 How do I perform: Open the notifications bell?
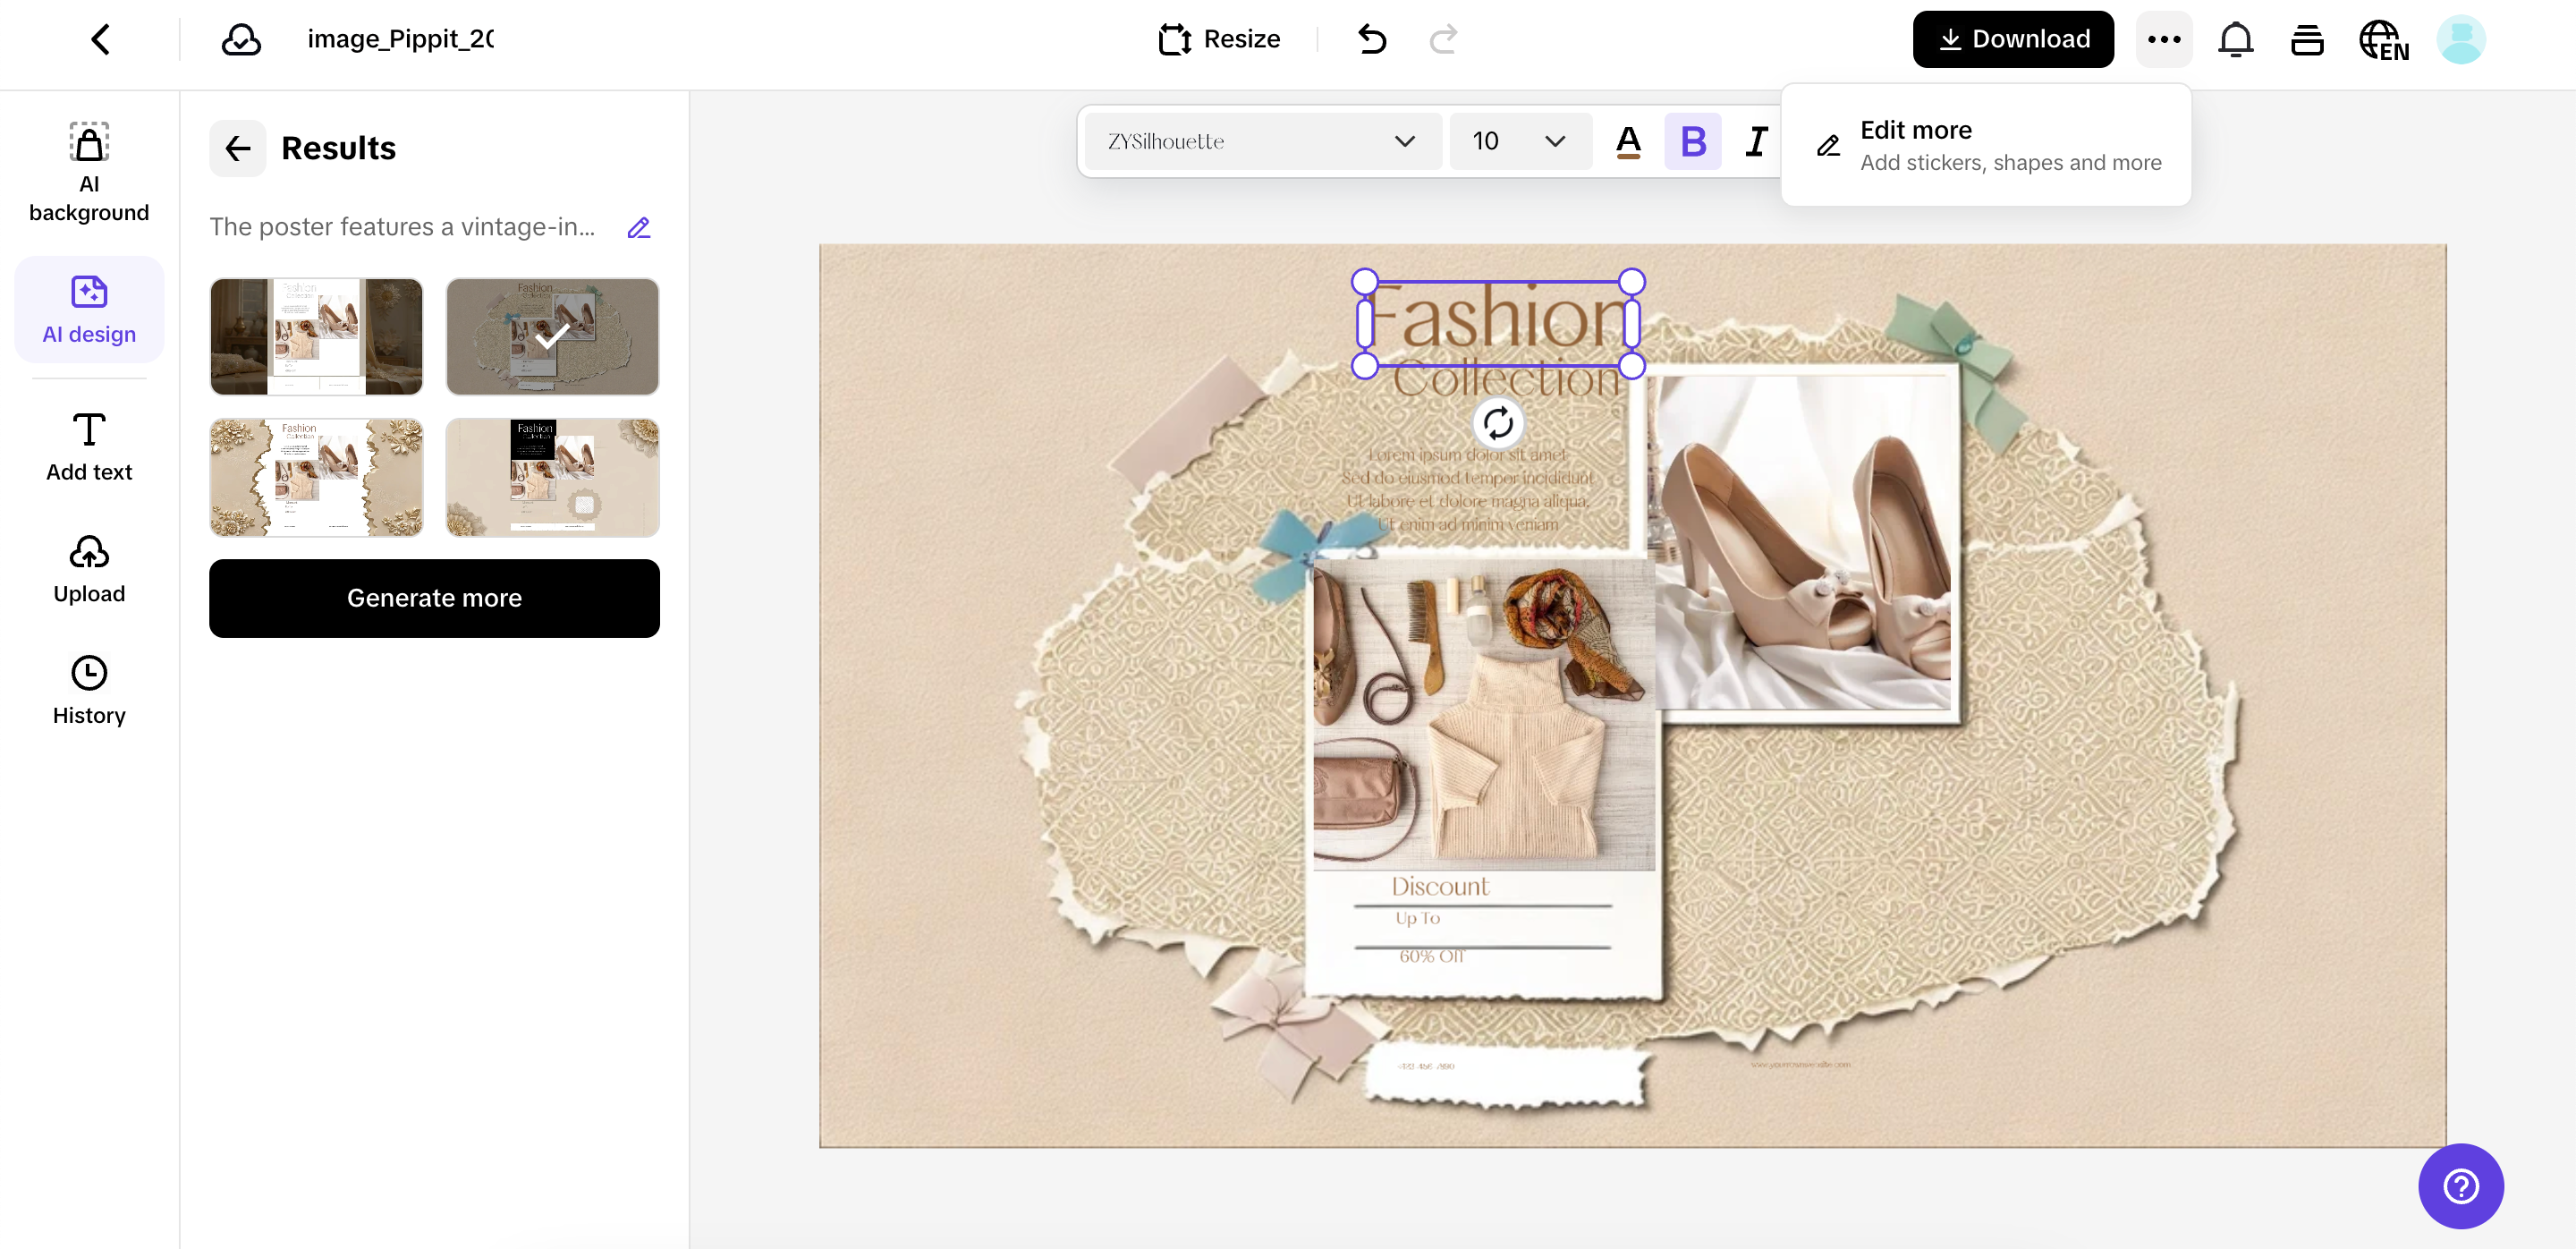click(2235, 39)
